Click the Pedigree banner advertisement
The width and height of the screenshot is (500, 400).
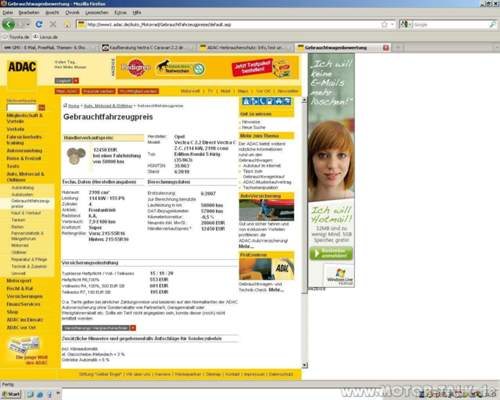pos(136,68)
